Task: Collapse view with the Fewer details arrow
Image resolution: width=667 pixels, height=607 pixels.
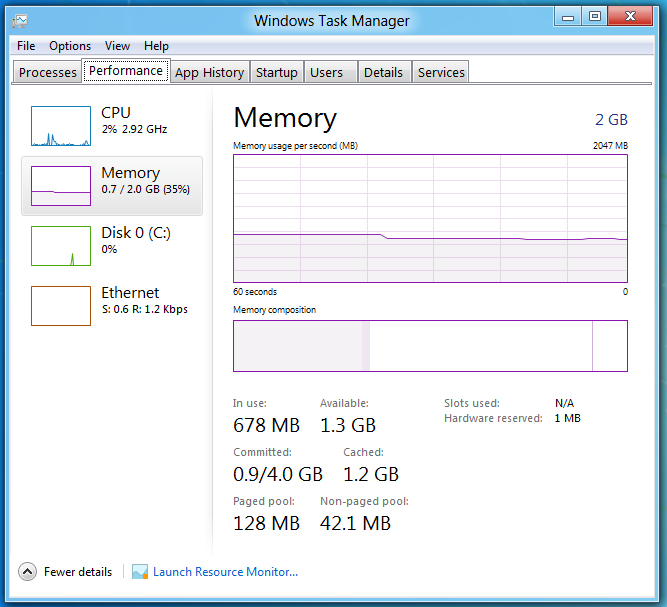Action: point(27,572)
